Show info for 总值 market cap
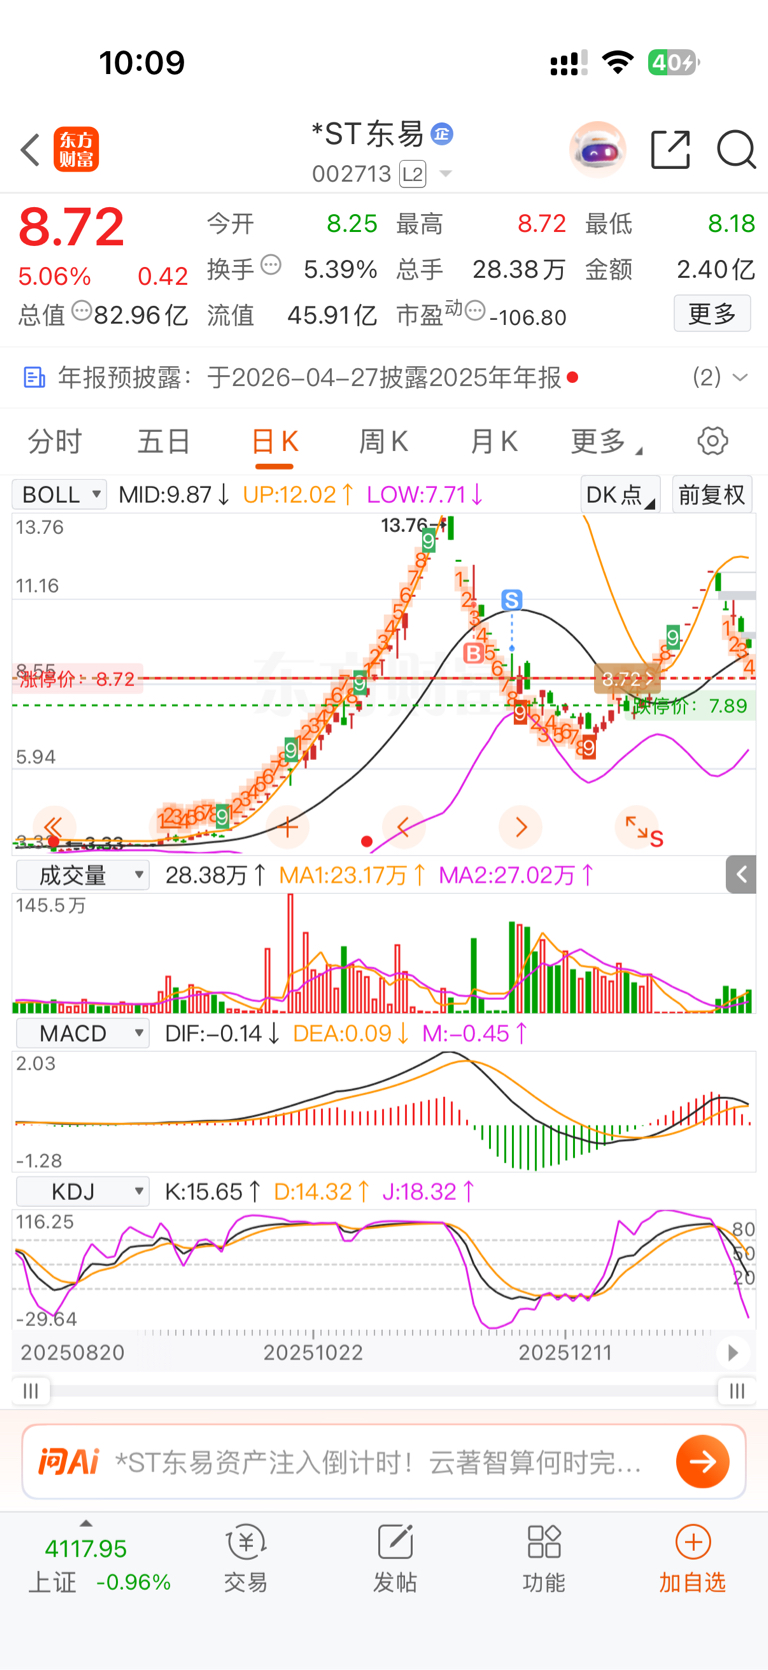768x1670 pixels. [x=82, y=311]
